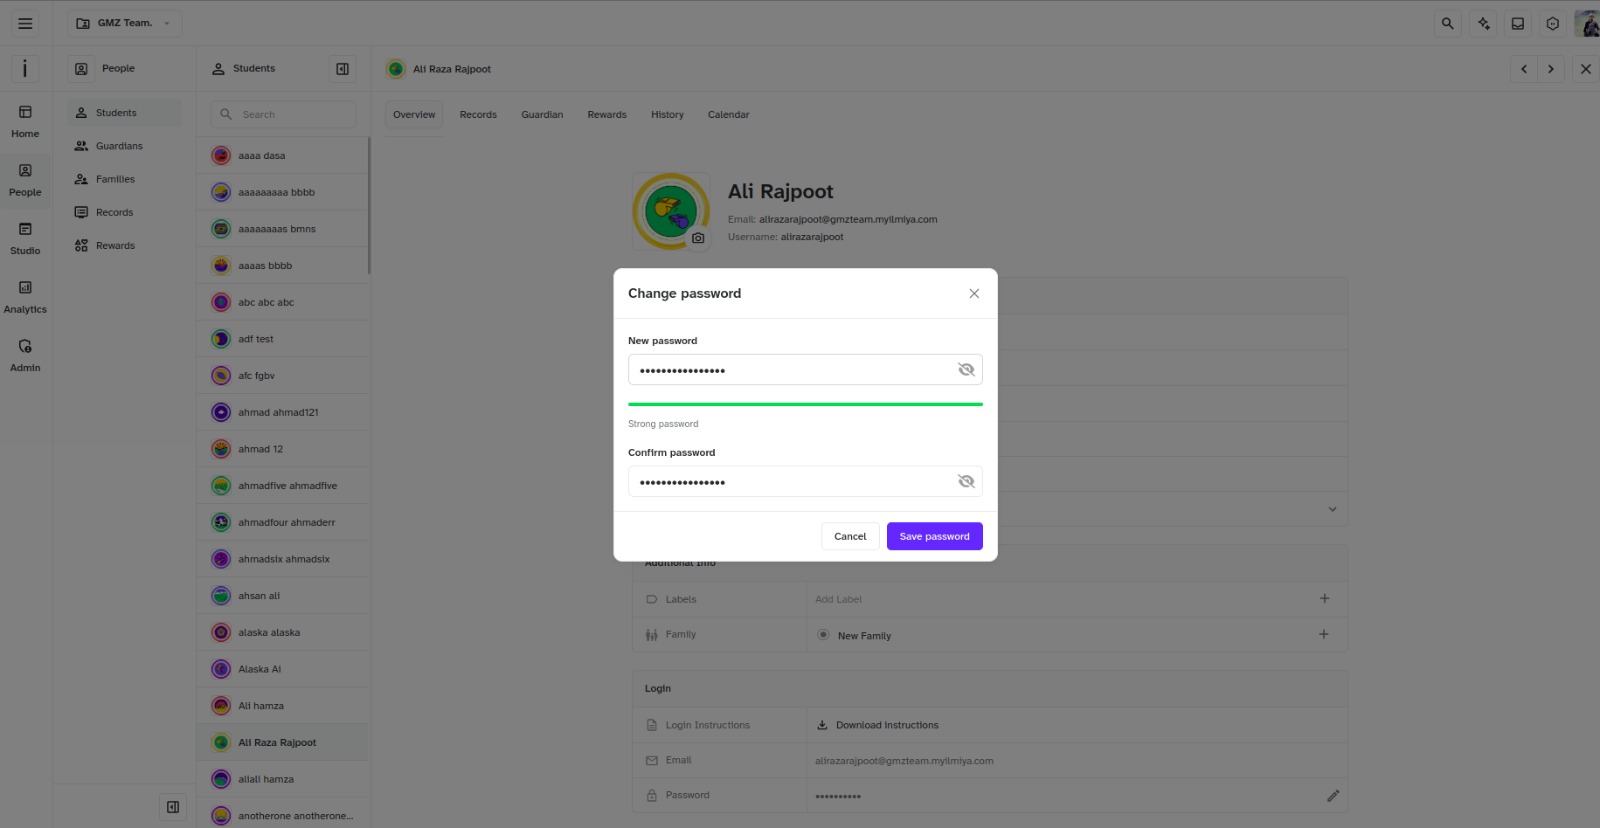Viewport: 1600px width, 828px height.
Task: Open the inbox icon in top bar
Action: (x=1518, y=23)
